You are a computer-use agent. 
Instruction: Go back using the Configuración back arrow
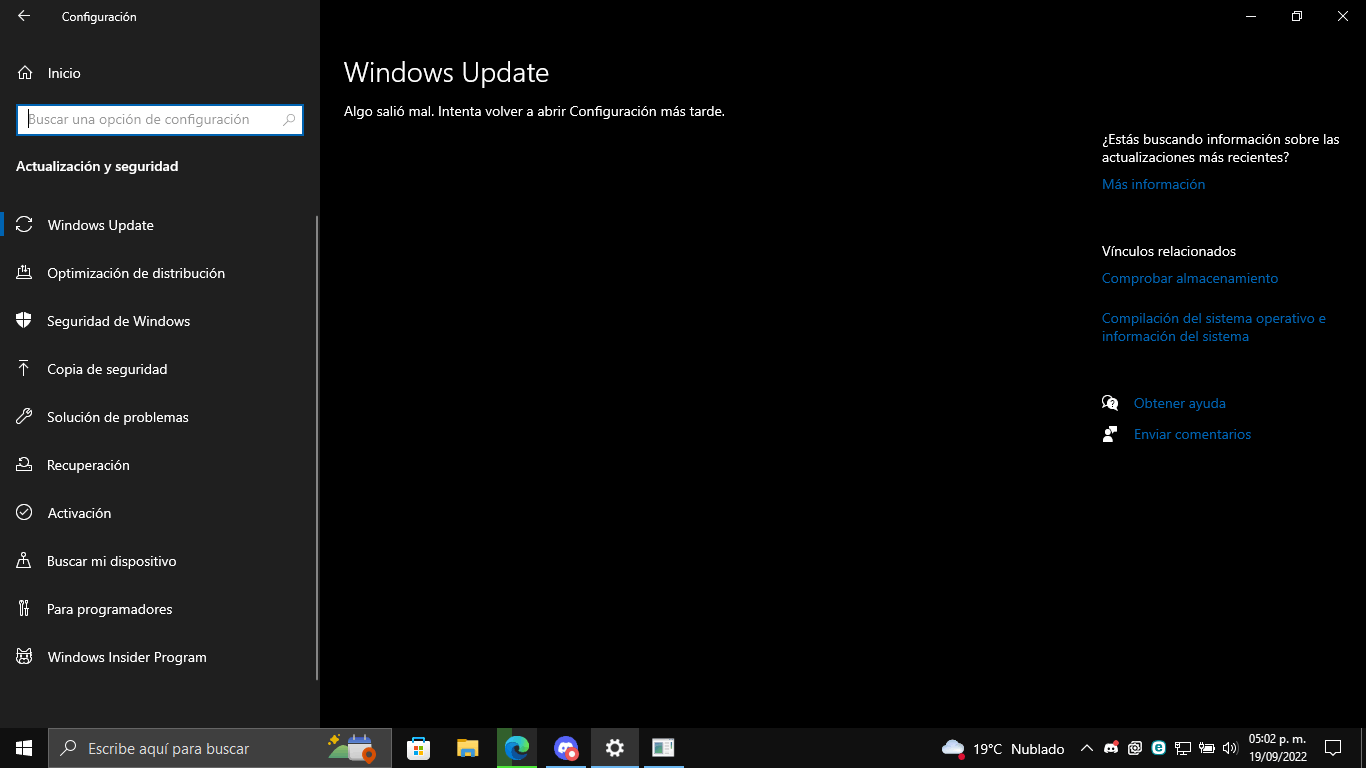[x=24, y=16]
